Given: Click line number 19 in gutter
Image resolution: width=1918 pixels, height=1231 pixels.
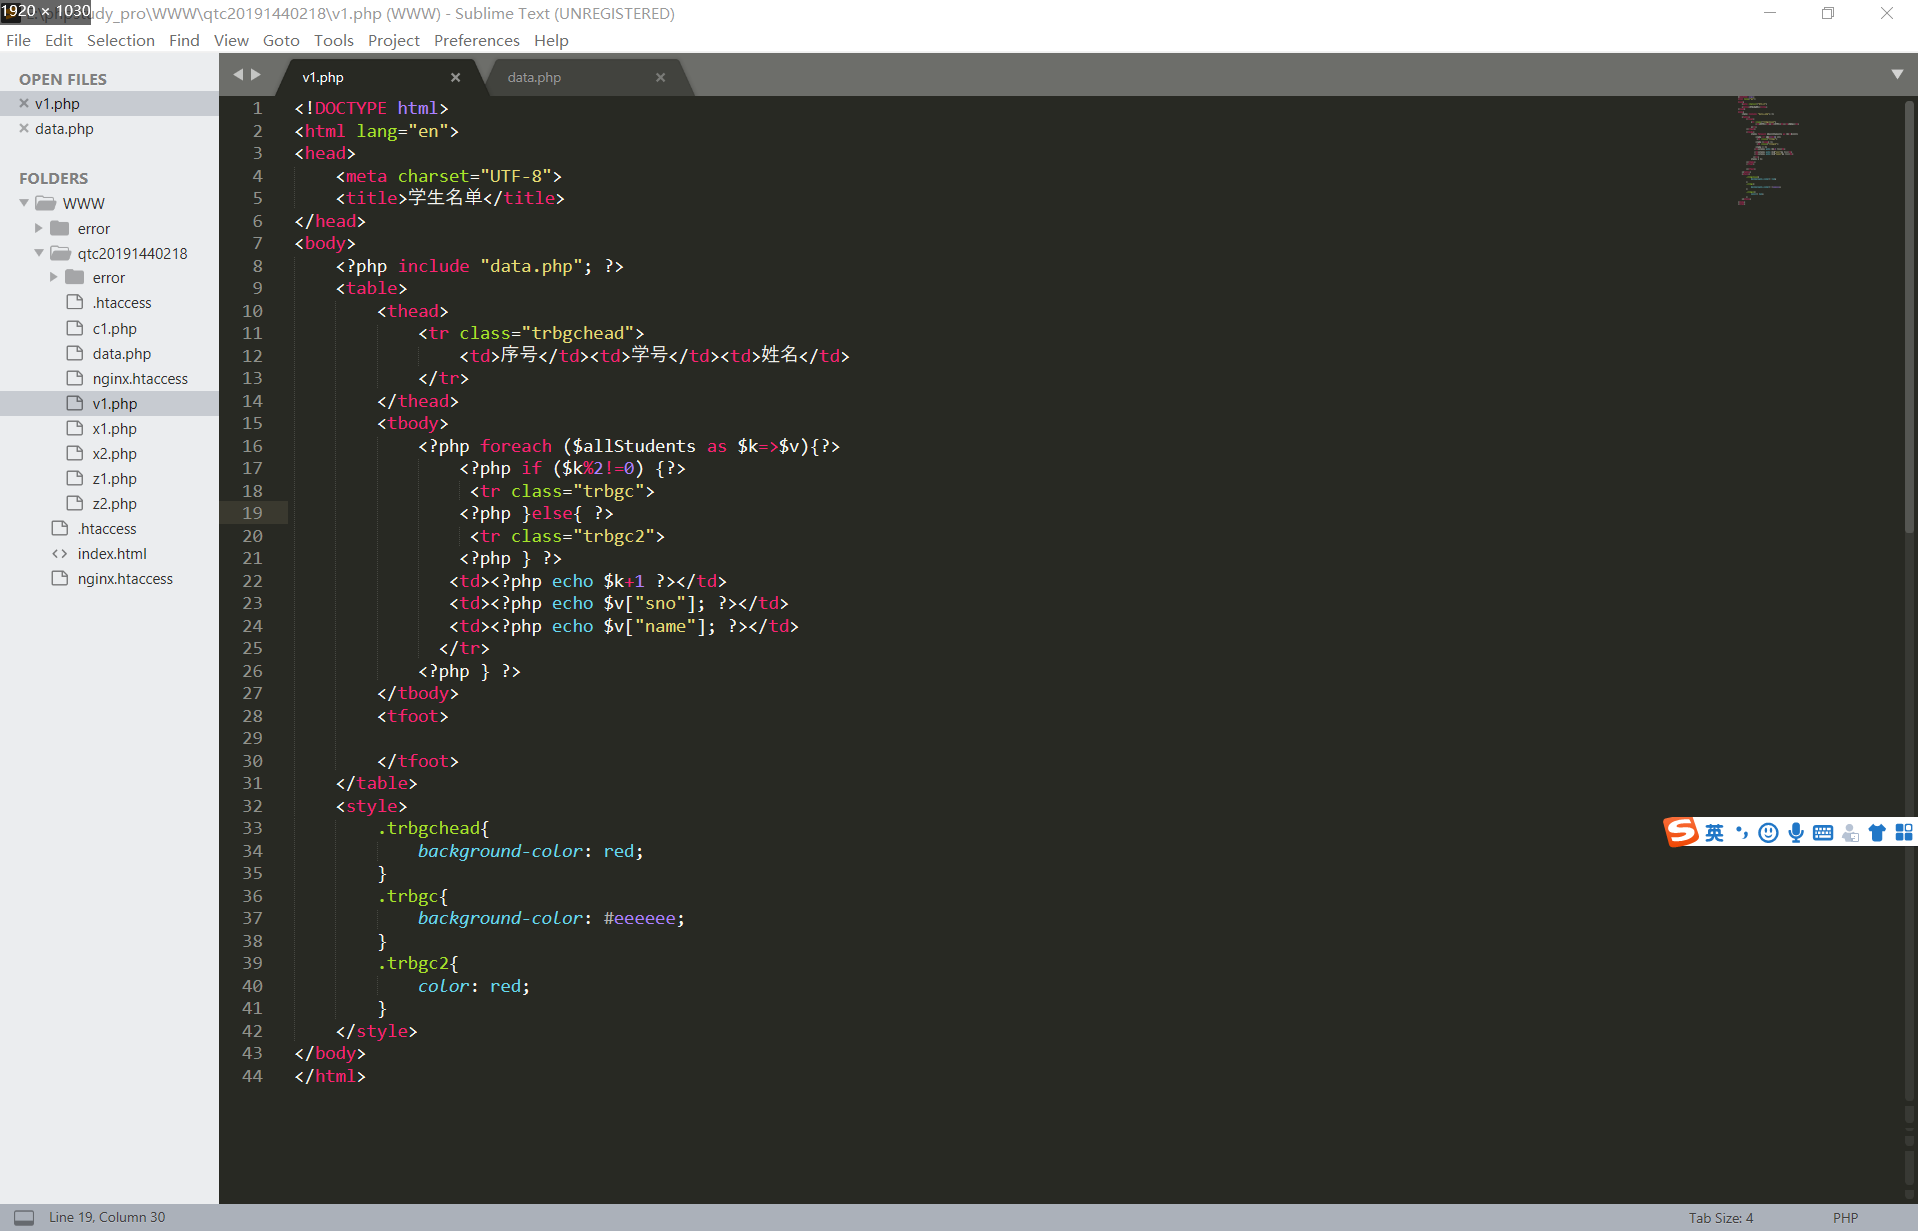Looking at the screenshot, I should pyautogui.click(x=252, y=513).
